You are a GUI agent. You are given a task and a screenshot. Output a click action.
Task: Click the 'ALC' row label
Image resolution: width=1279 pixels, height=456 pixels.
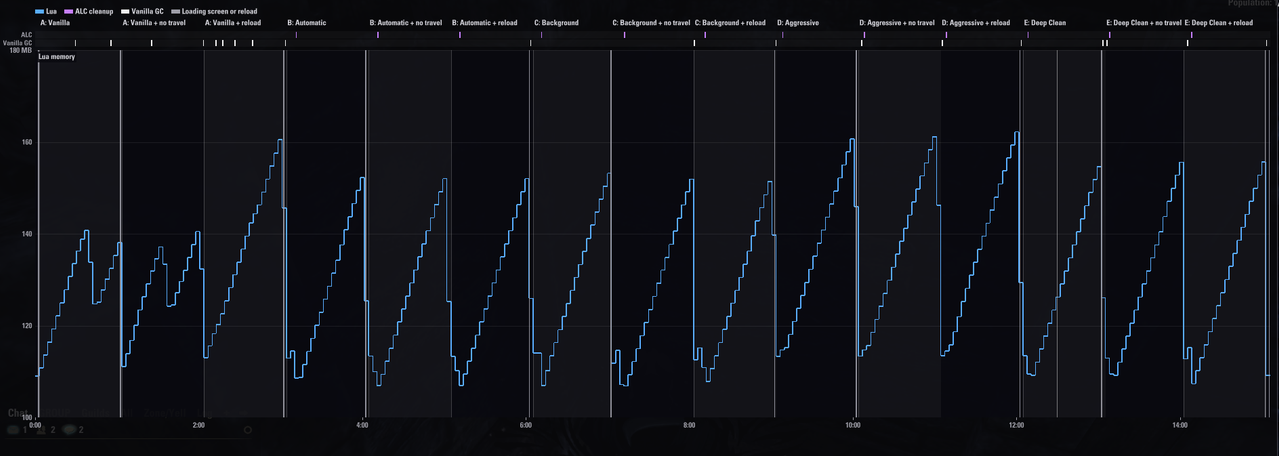pyautogui.click(x=27, y=35)
